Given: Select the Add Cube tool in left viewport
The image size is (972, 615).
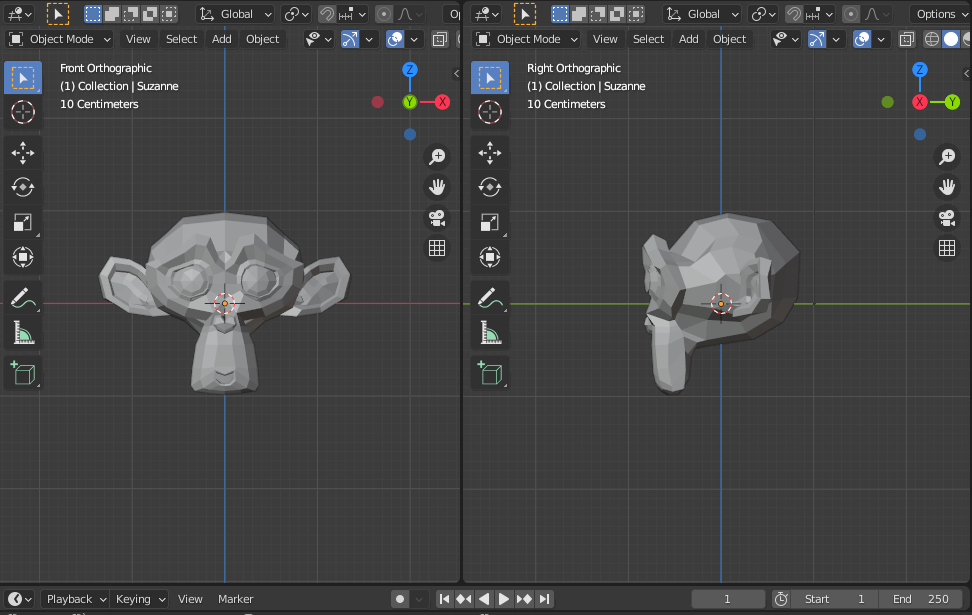Looking at the screenshot, I should pos(23,373).
